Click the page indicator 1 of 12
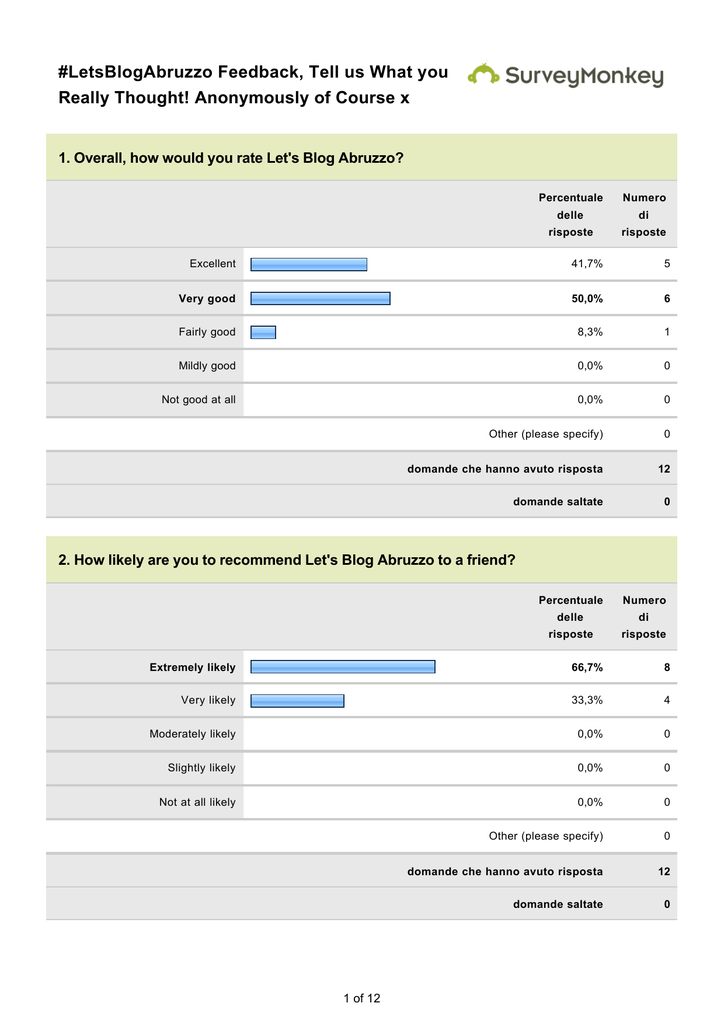Image resolution: width=724 pixels, height=1024 pixels. click(x=362, y=999)
